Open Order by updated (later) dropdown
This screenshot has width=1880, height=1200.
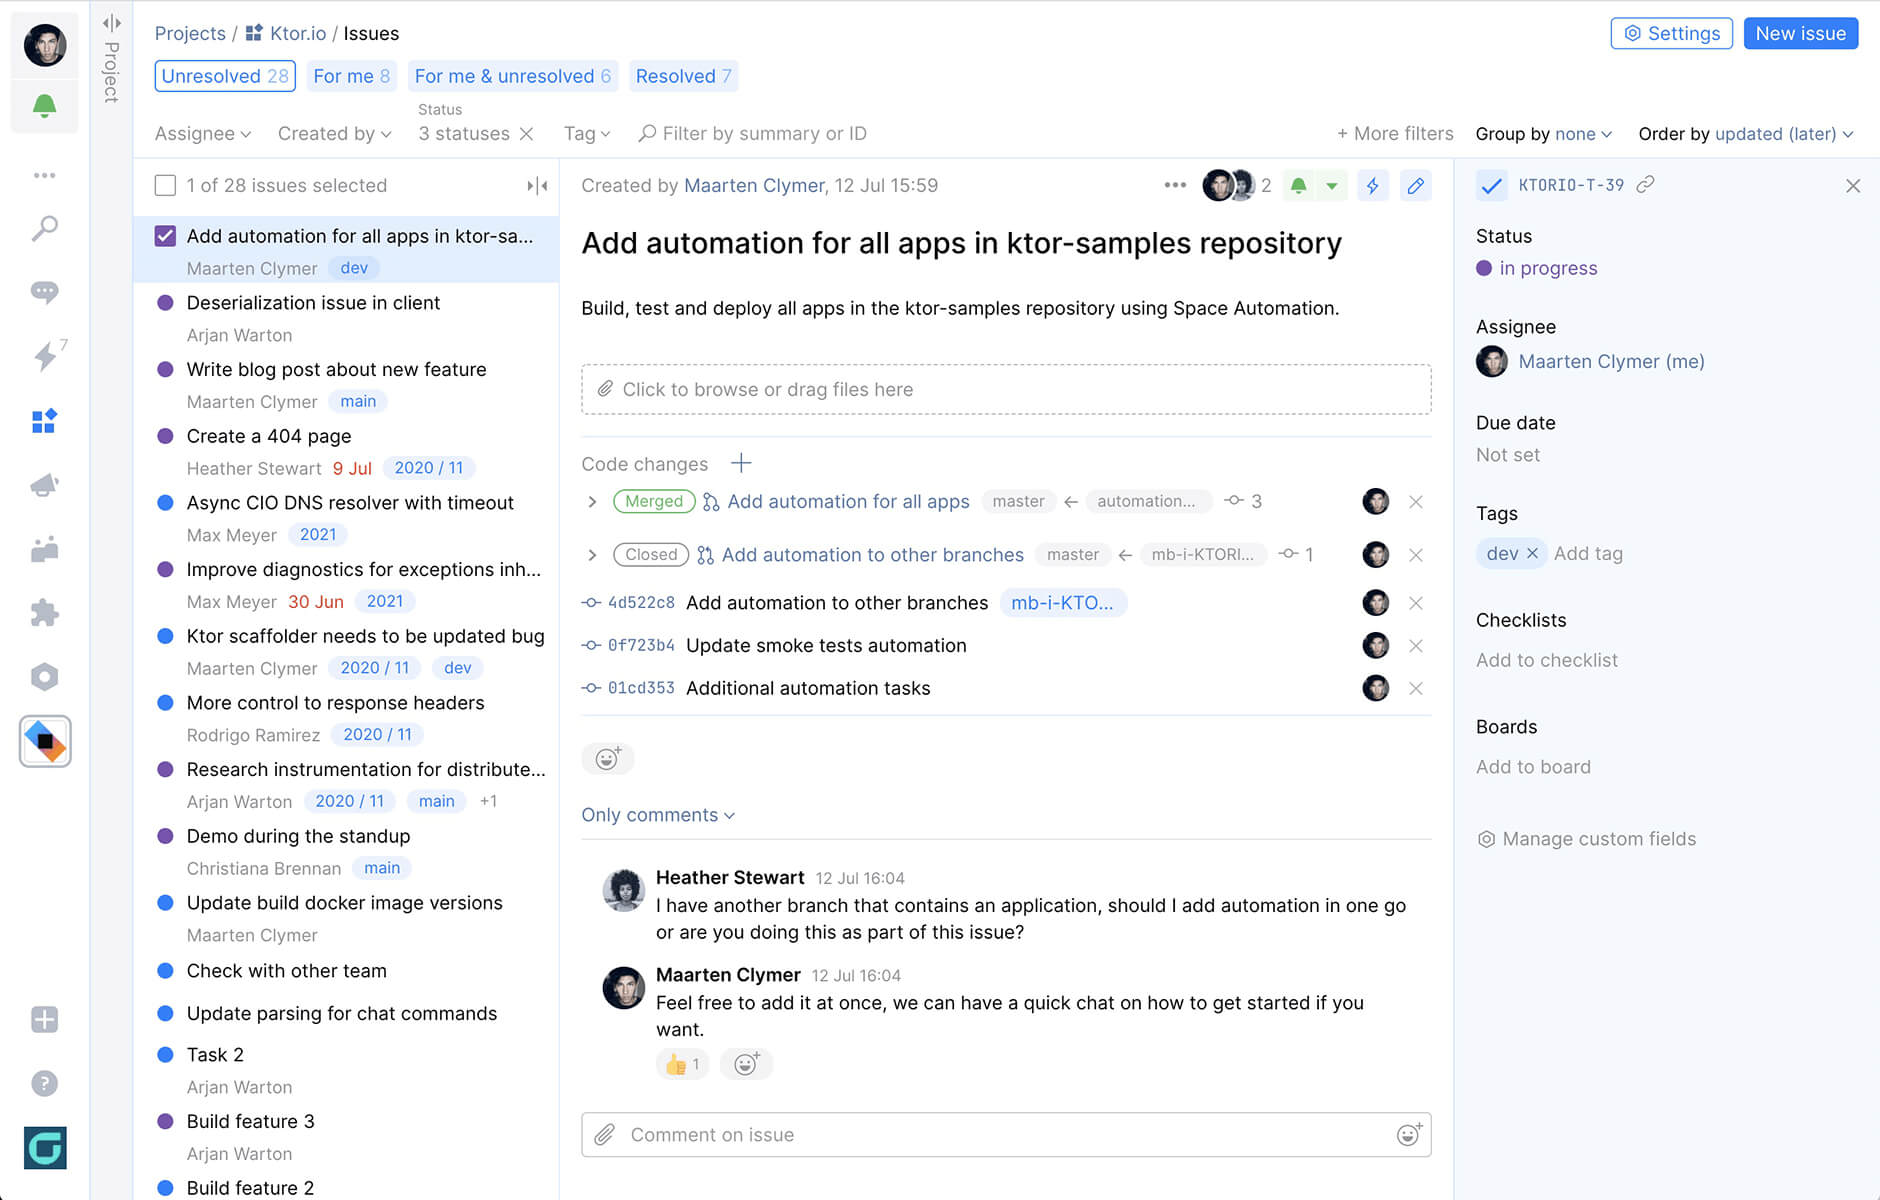(1745, 133)
